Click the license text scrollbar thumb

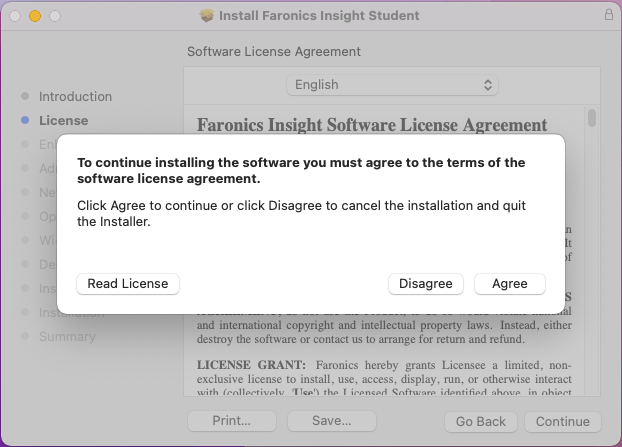coord(592,119)
